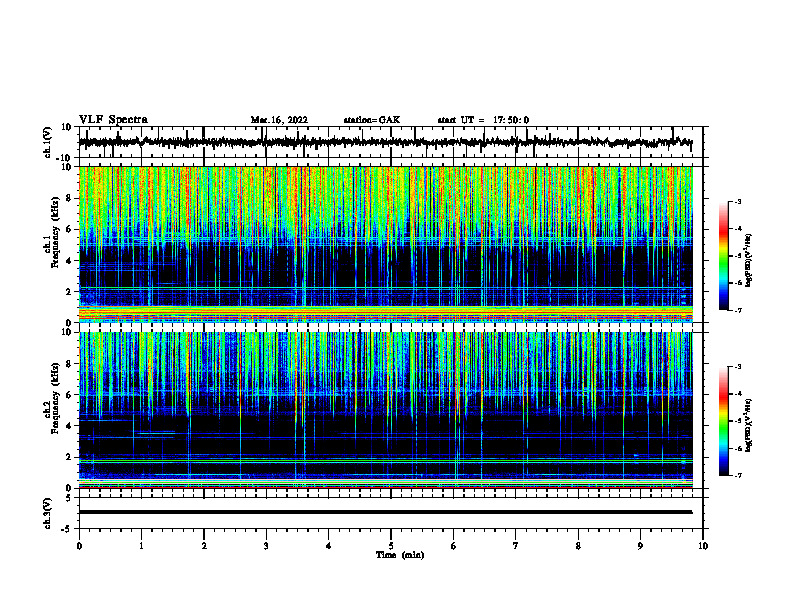Click the 'VLF Spectra' title text

coord(113,119)
